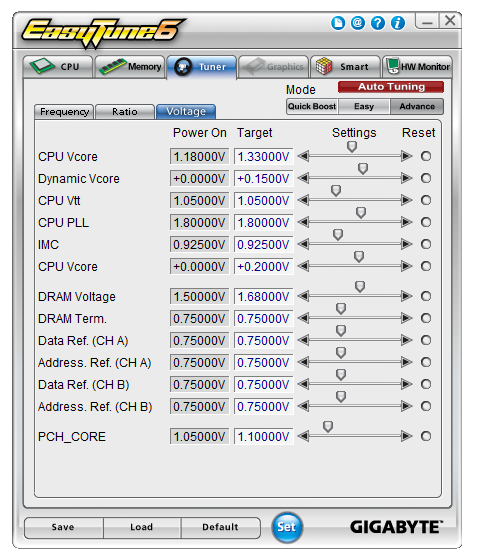481x560 pixels.
Task: Select the reset radio on the 1.33000V CPU Vcore row
Action: point(426,156)
